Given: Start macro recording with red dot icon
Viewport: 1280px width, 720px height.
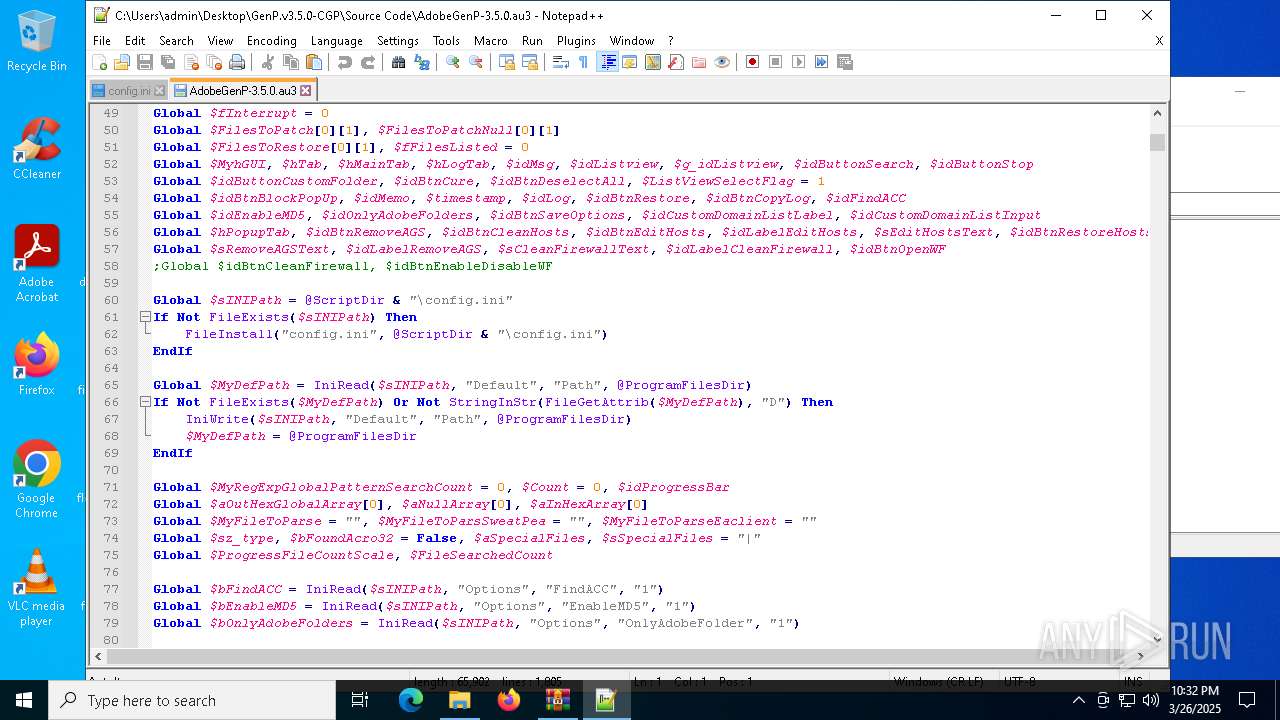Looking at the screenshot, I should (753, 62).
